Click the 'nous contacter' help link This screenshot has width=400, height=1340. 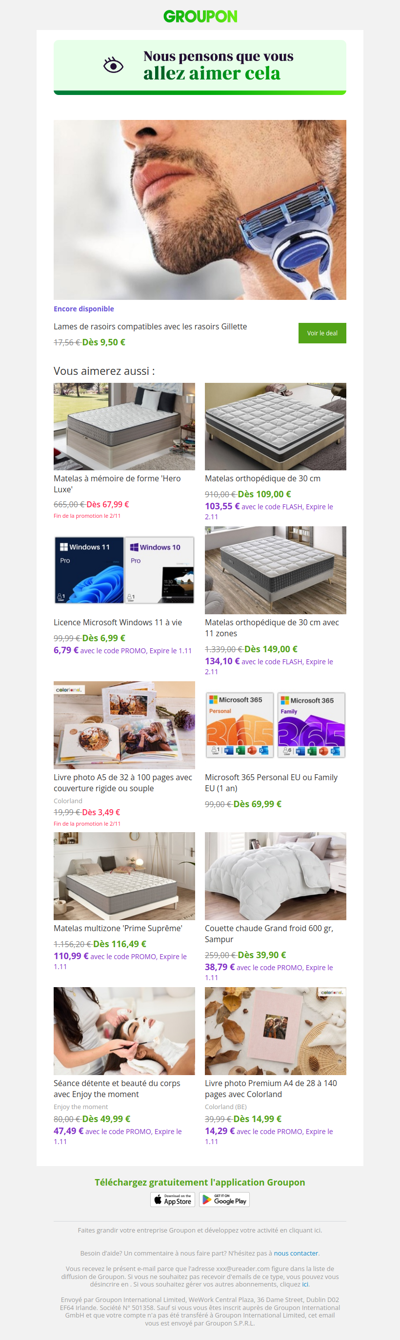click(x=296, y=1252)
